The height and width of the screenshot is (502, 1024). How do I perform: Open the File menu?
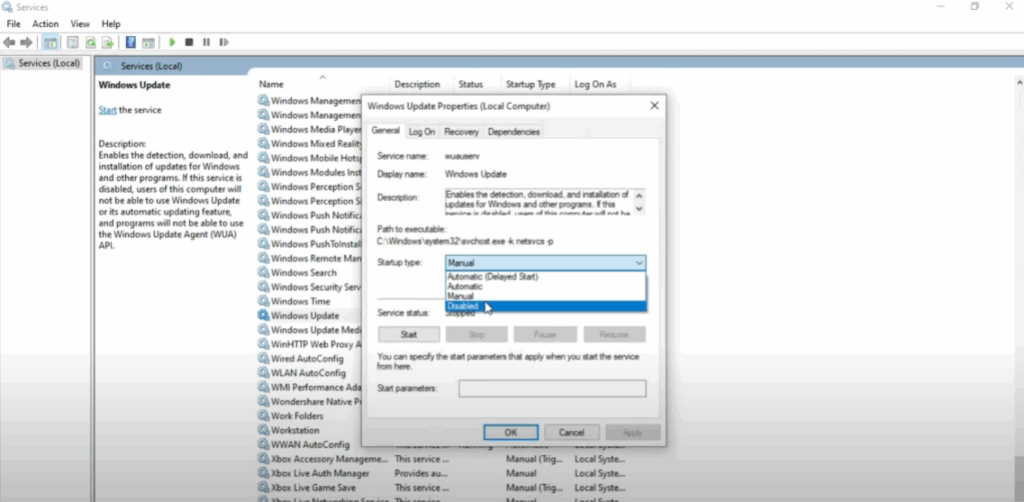[x=14, y=24]
